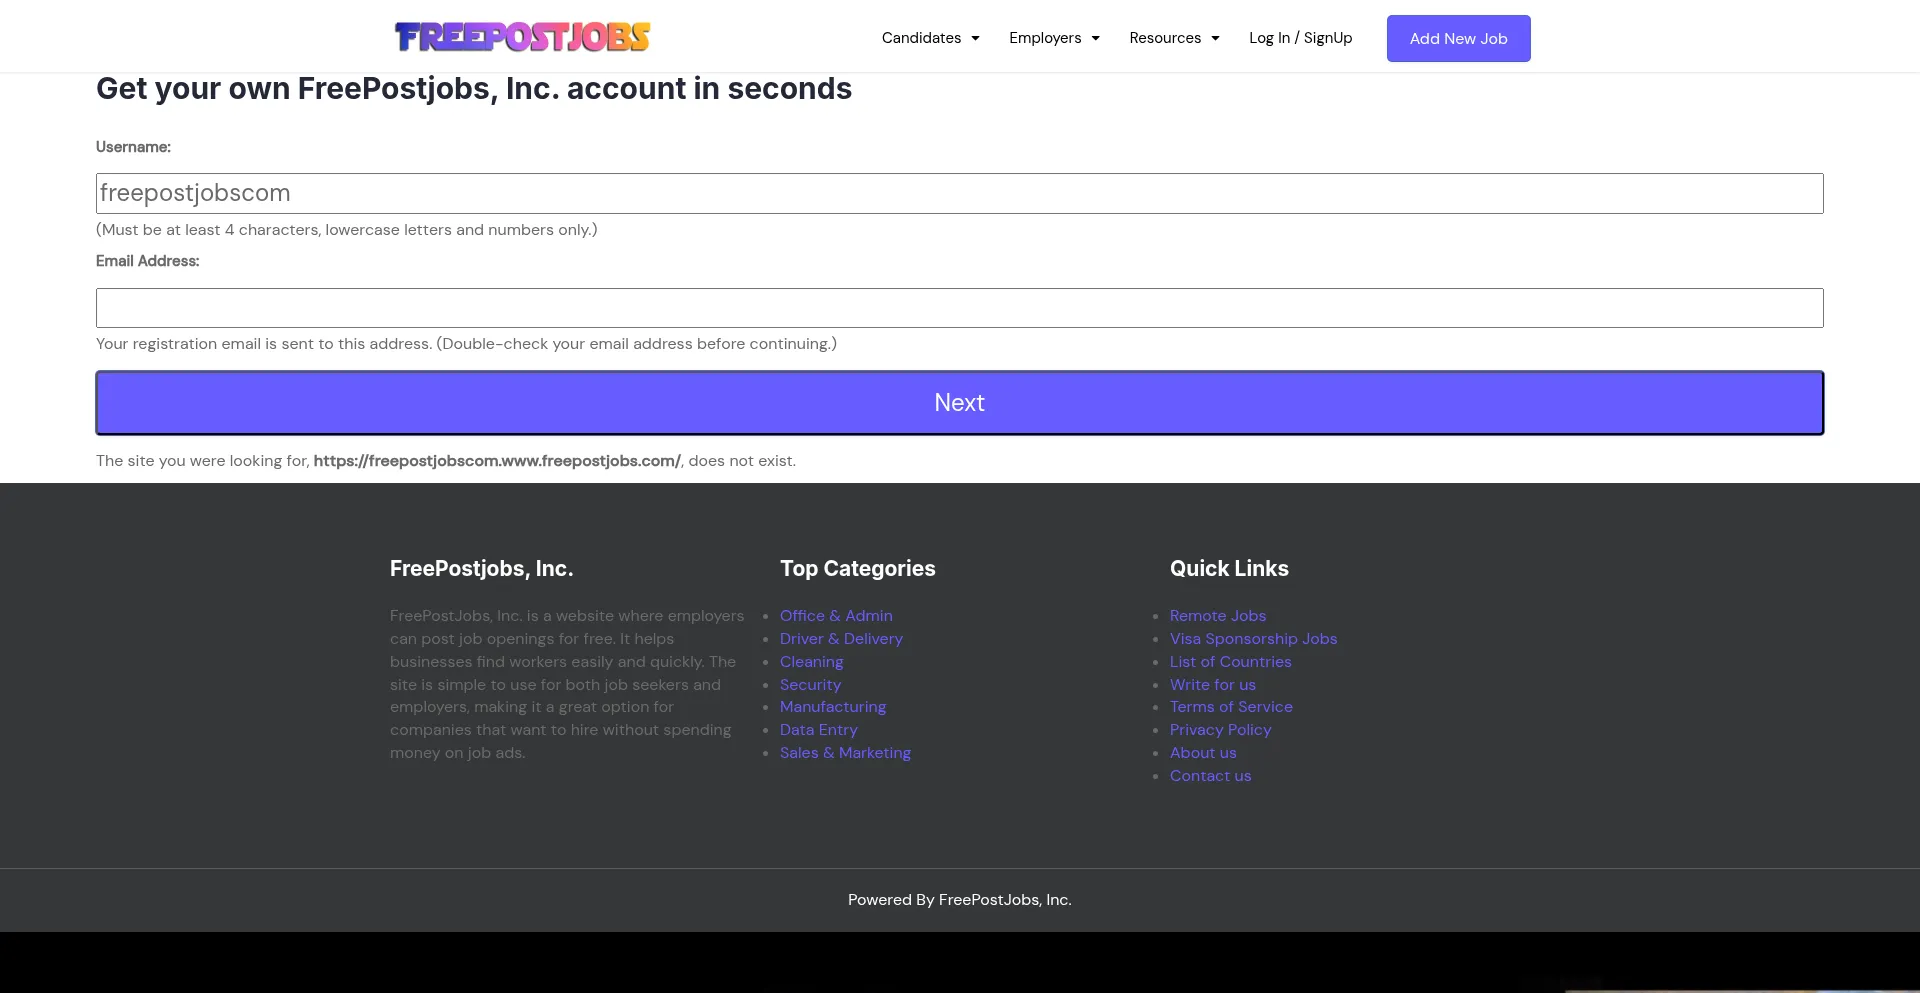Click the 'Quick Links' footer heading
Screen dimensions: 1920x993
tap(1229, 569)
